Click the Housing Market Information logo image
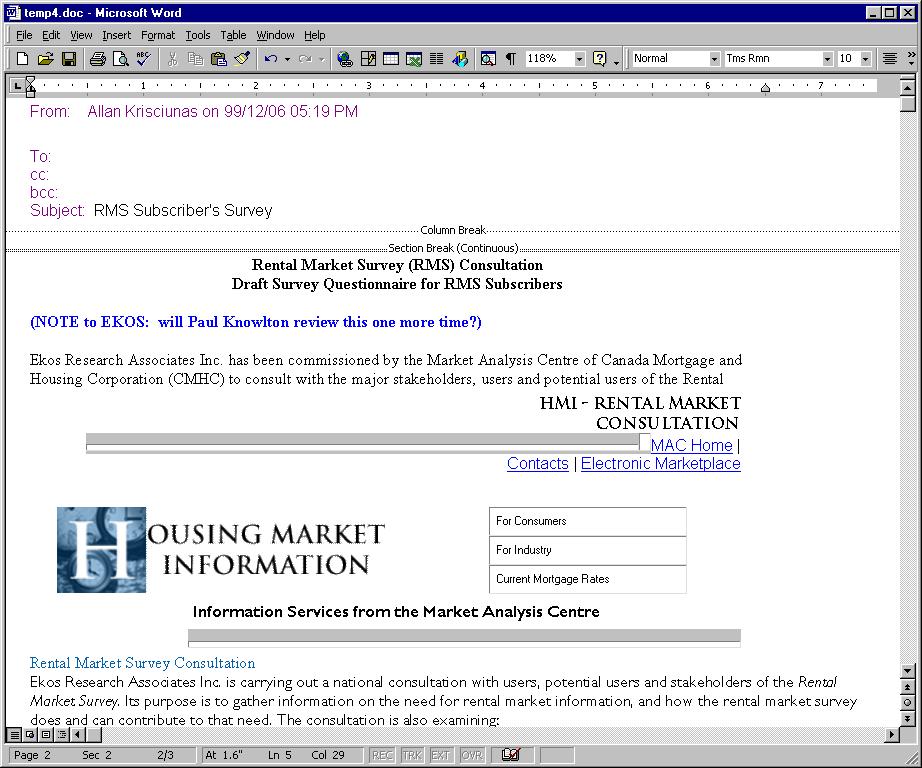The width and height of the screenshot is (922, 768). coord(221,550)
